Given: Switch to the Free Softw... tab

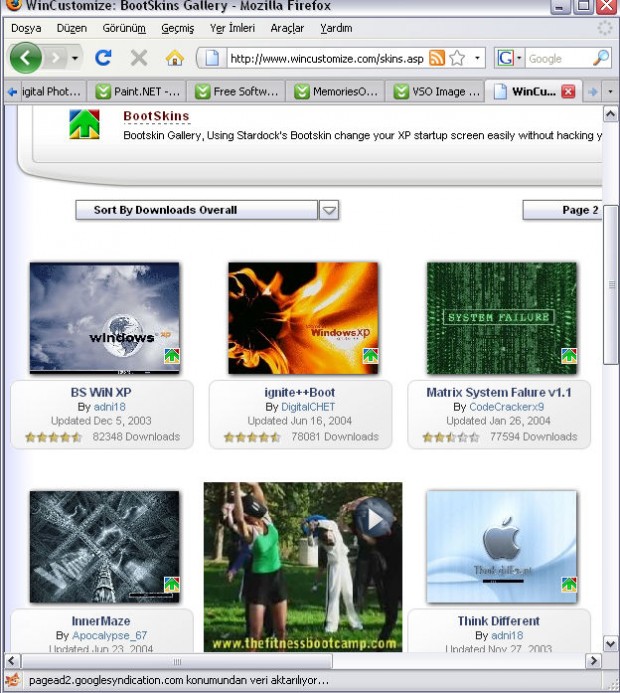Looking at the screenshot, I should (236, 91).
